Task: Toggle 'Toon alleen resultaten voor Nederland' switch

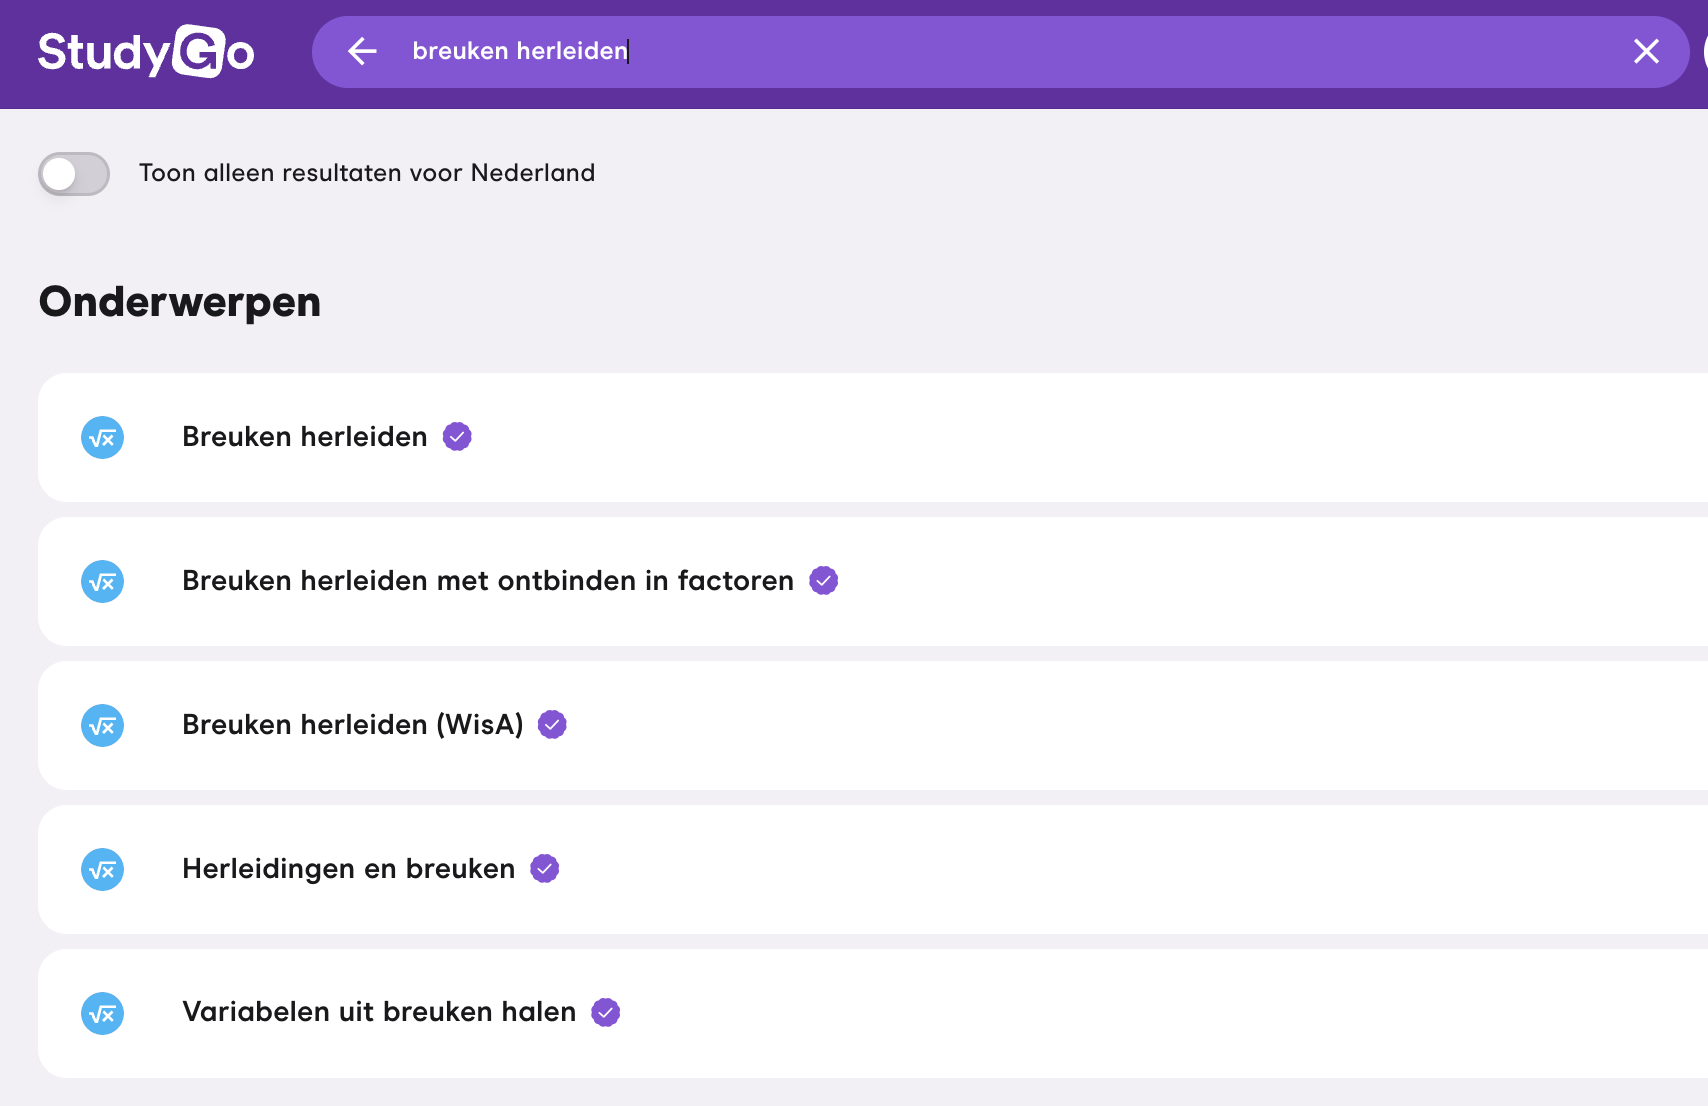Action: pyautogui.click(x=74, y=174)
